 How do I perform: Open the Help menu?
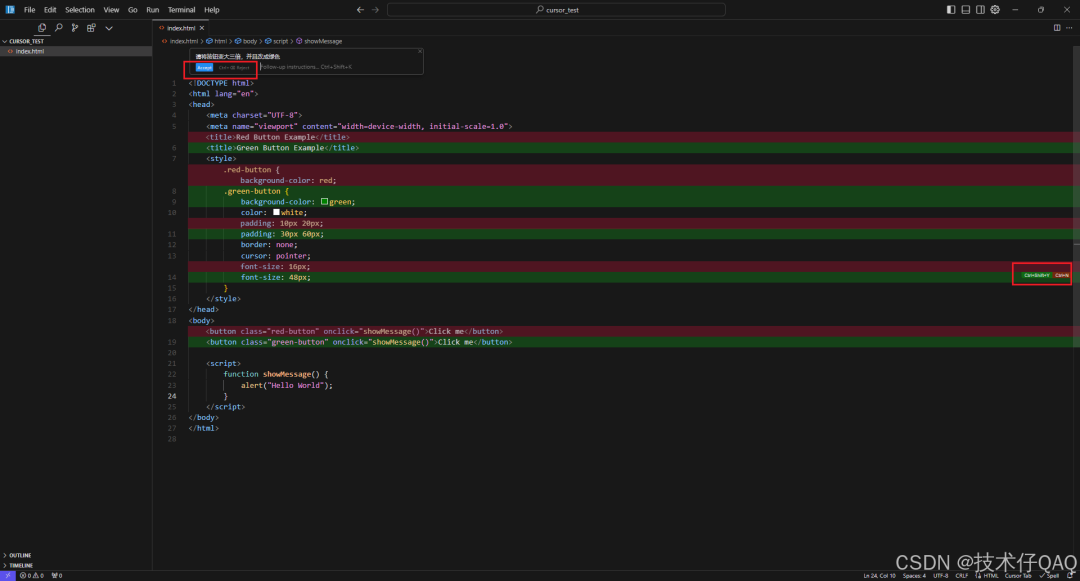pyautogui.click(x=211, y=10)
